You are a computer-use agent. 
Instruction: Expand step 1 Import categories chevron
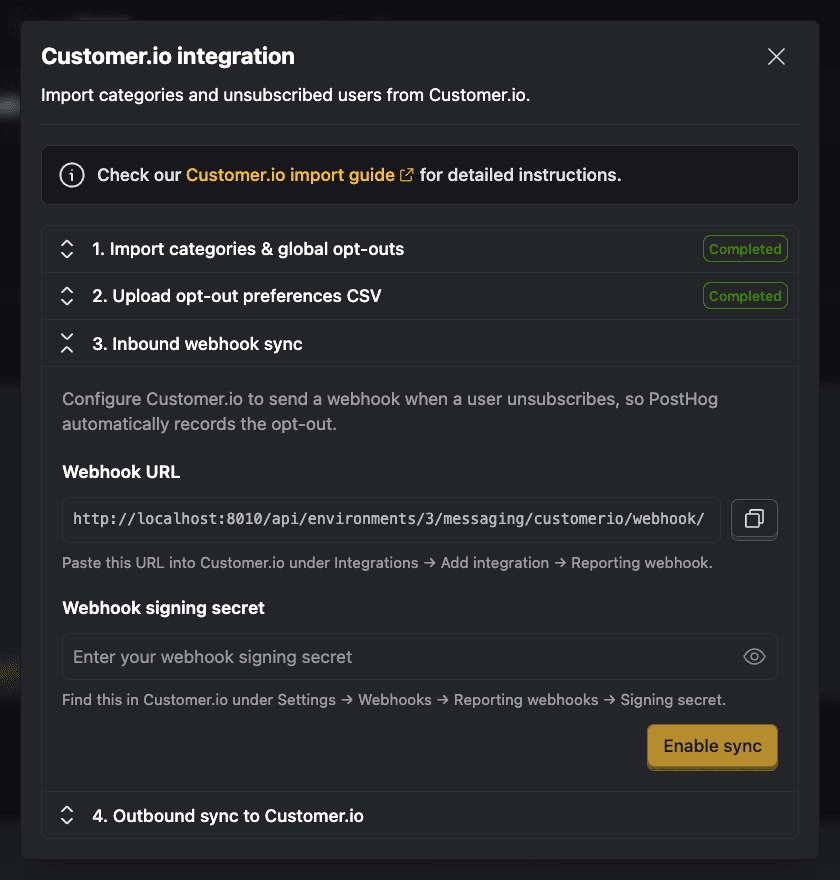67,249
